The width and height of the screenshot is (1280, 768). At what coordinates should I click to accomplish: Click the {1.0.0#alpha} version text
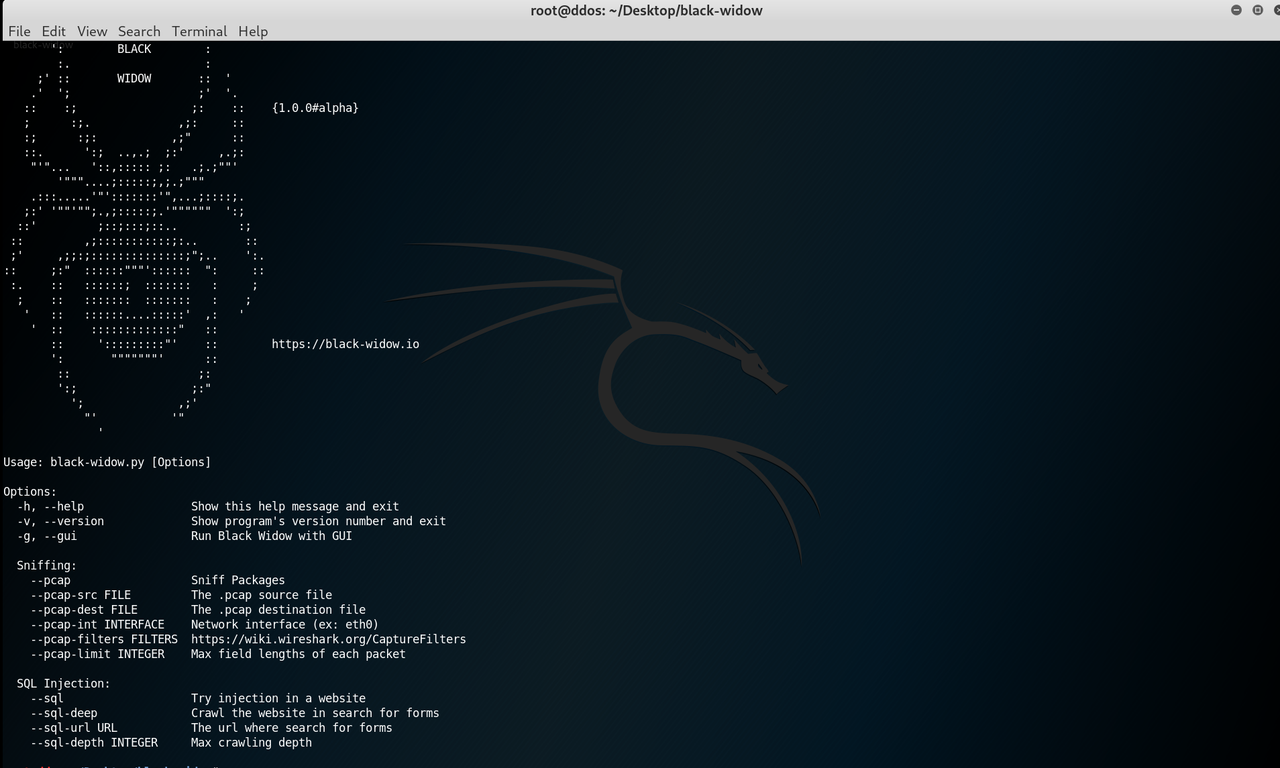pyautogui.click(x=315, y=107)
